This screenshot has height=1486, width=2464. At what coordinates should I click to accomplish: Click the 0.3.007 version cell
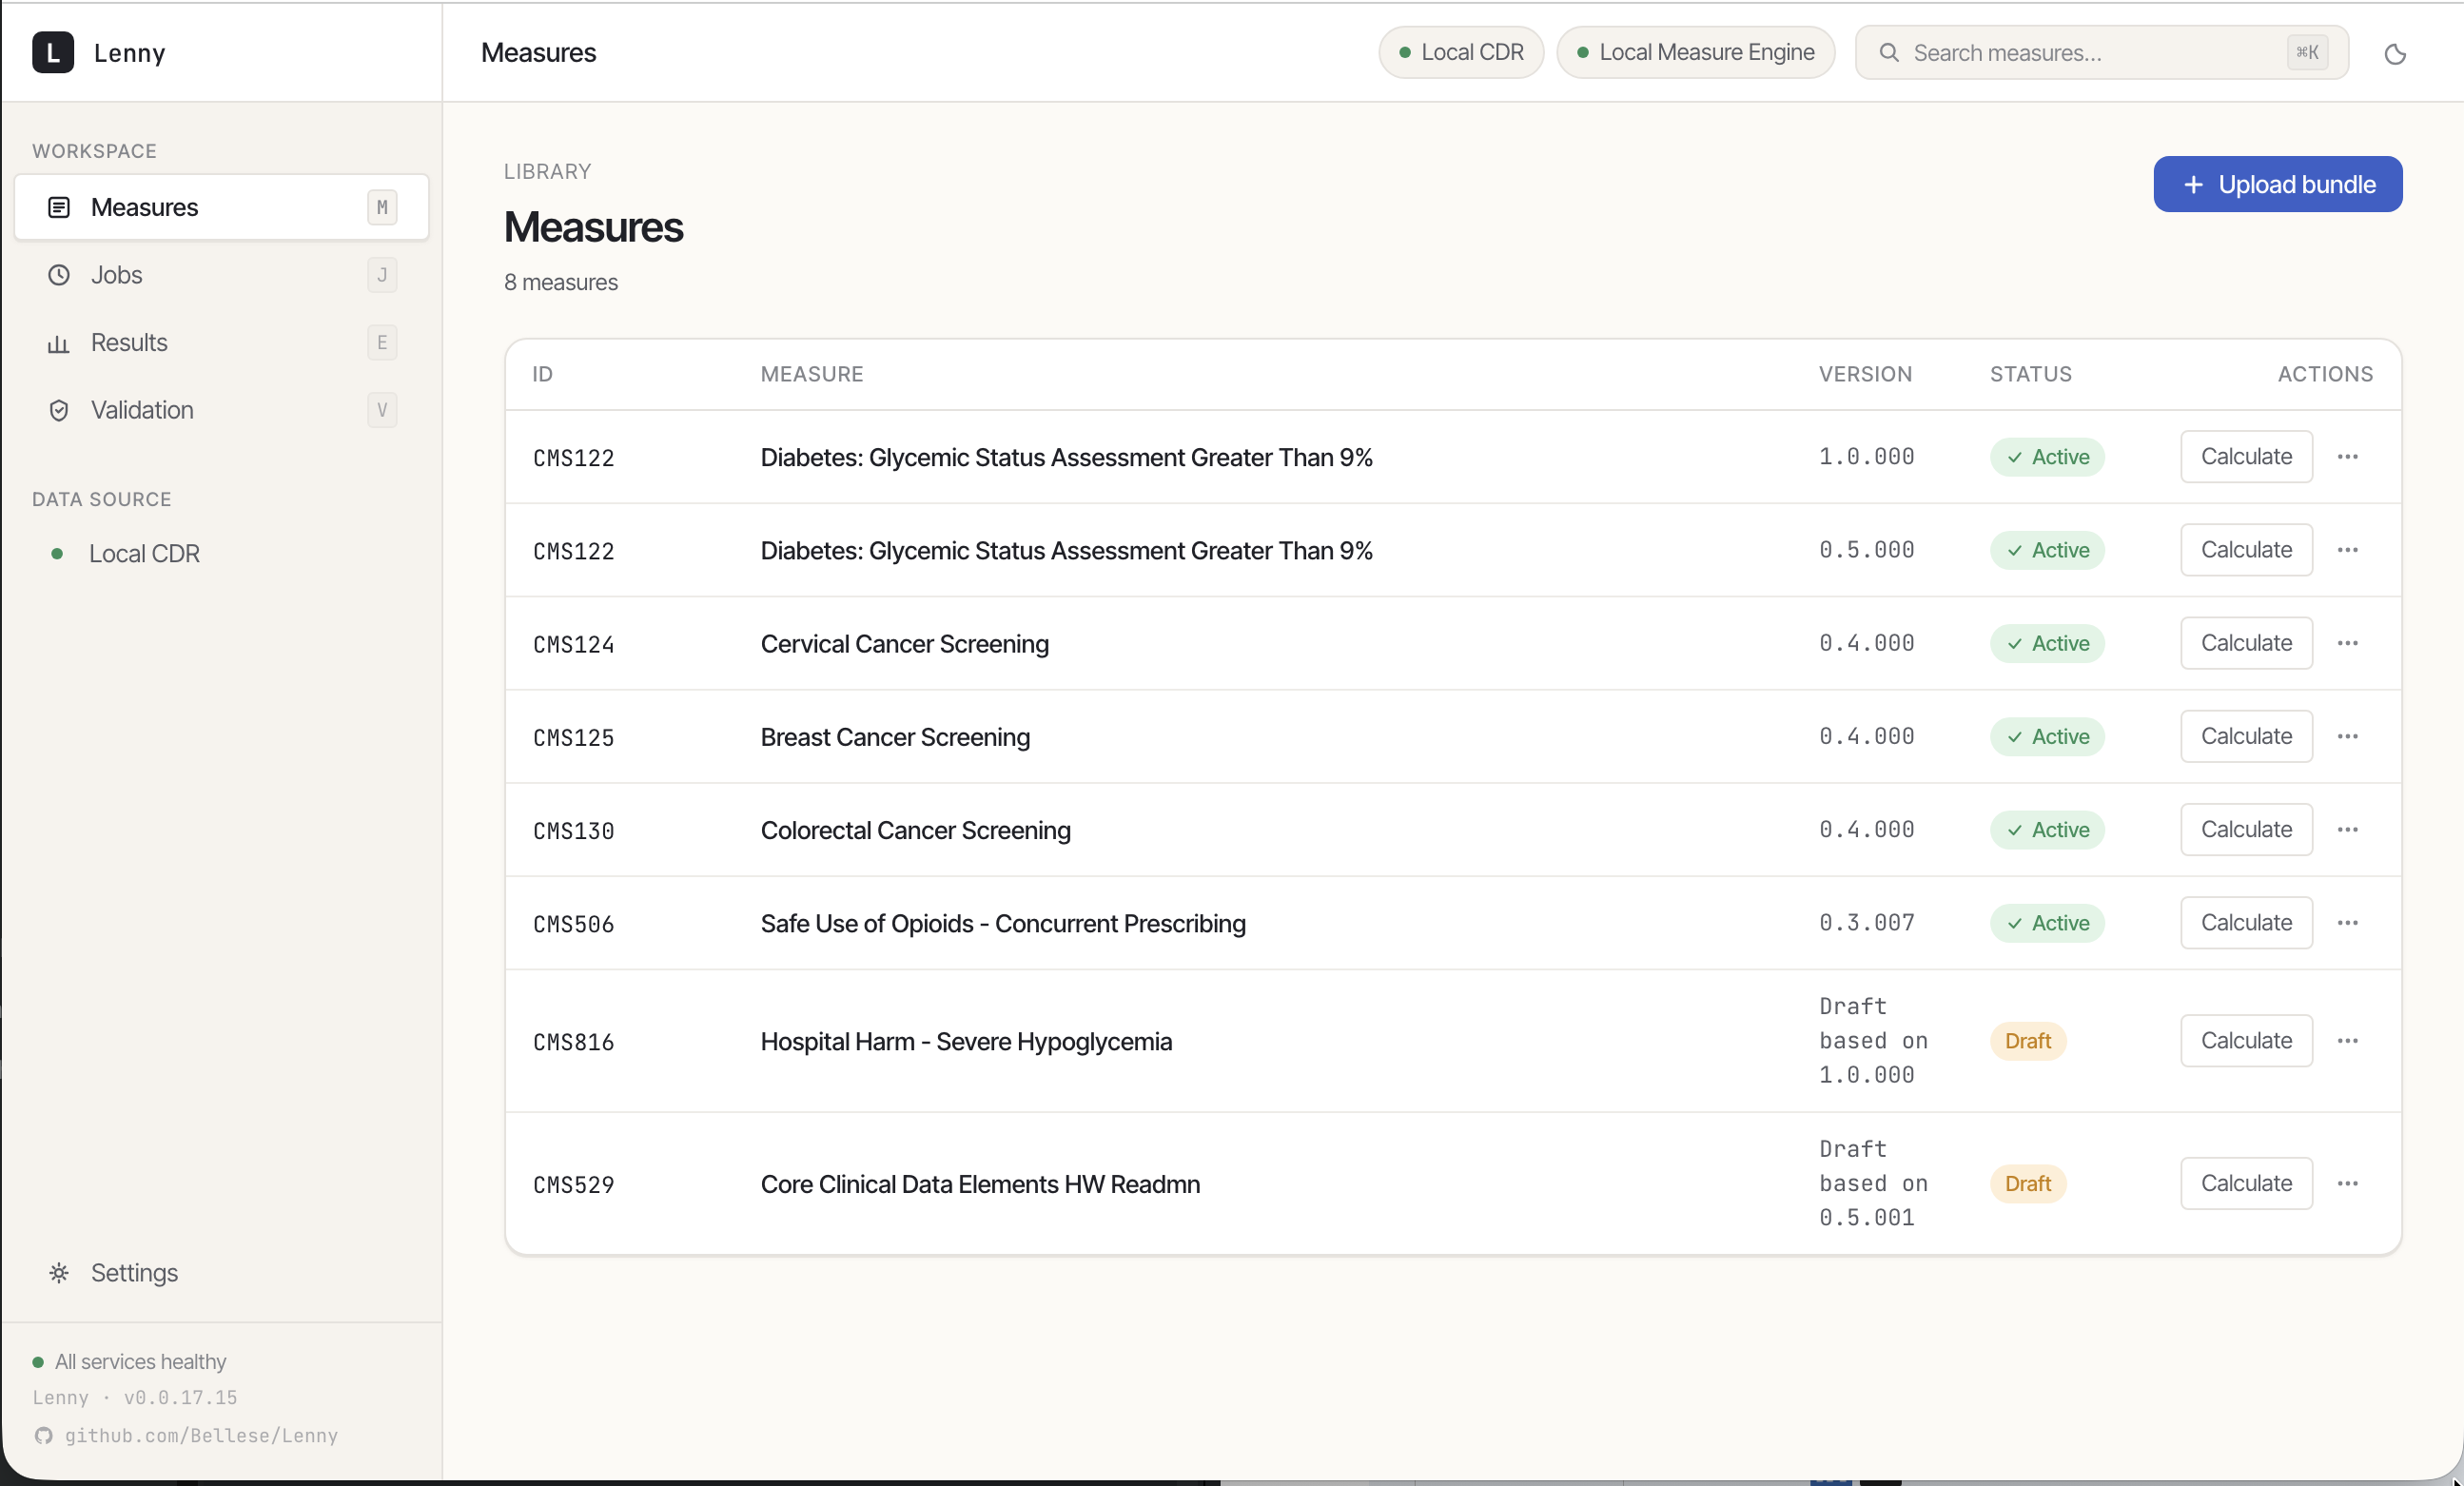pos(1866,923)
